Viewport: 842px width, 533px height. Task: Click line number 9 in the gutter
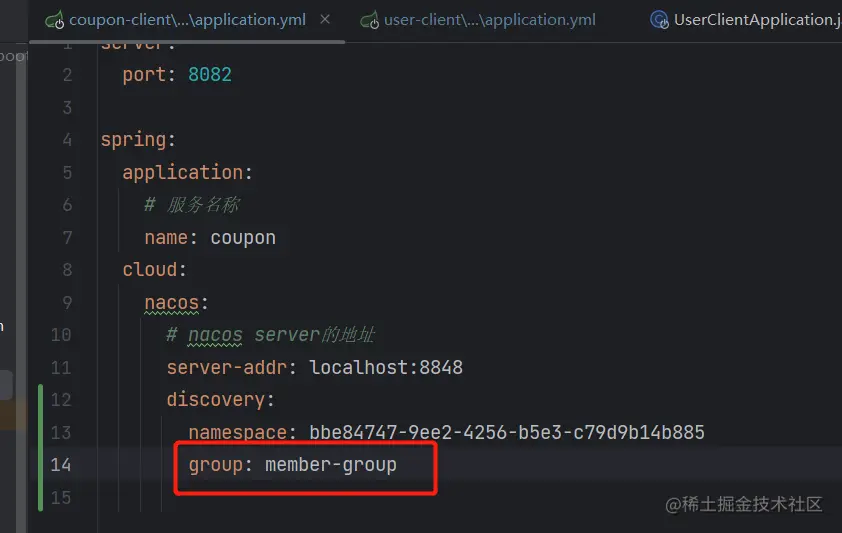click(x=67, y=303)
